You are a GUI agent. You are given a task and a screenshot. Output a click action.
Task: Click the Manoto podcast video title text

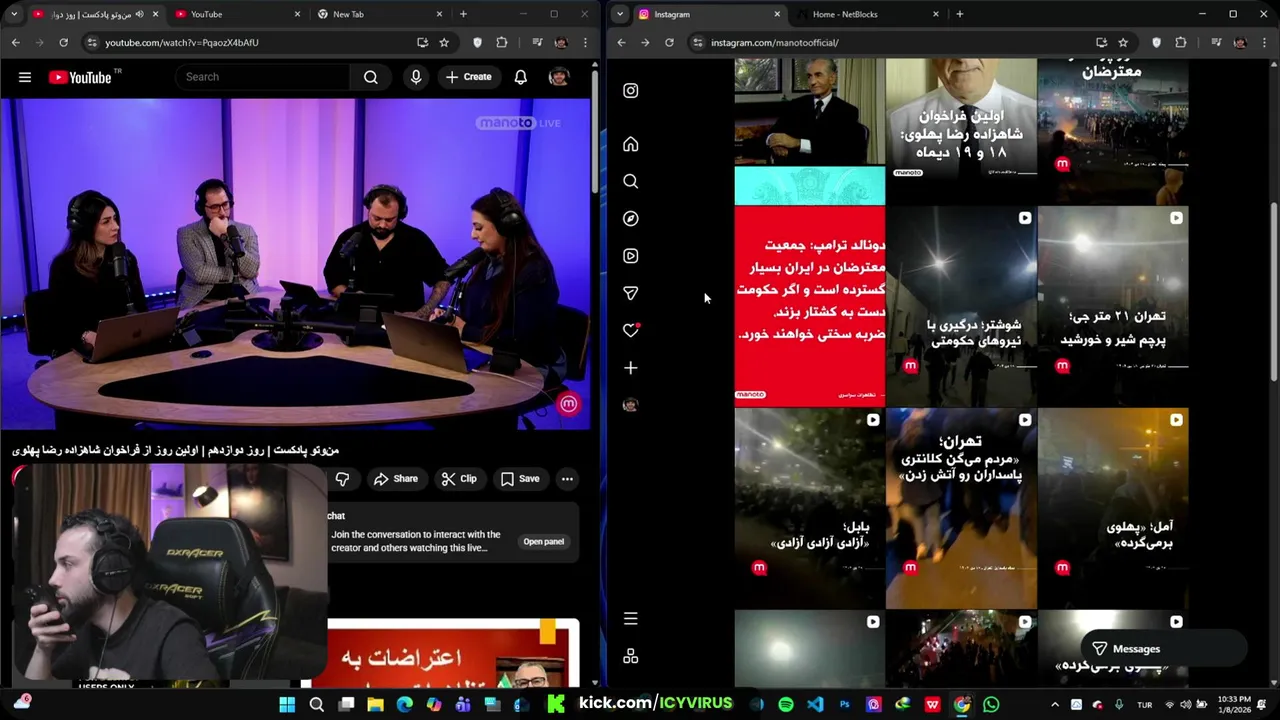click(175, 451)
